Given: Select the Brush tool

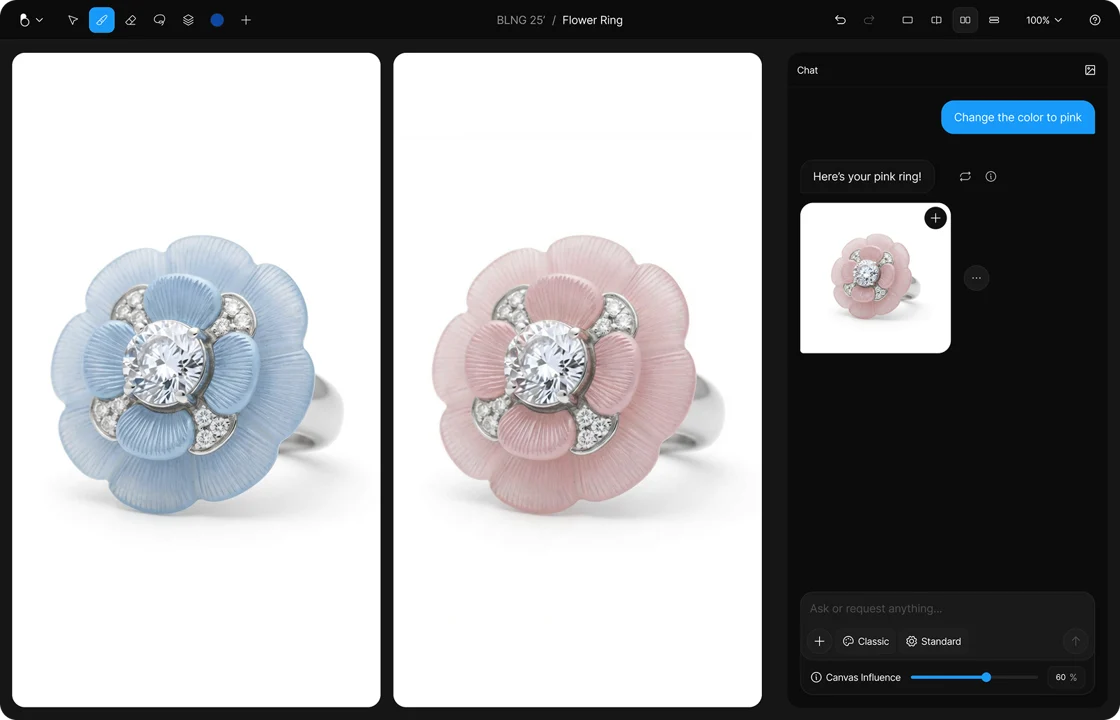Looking at the screenshot, I should pos(101,20).
